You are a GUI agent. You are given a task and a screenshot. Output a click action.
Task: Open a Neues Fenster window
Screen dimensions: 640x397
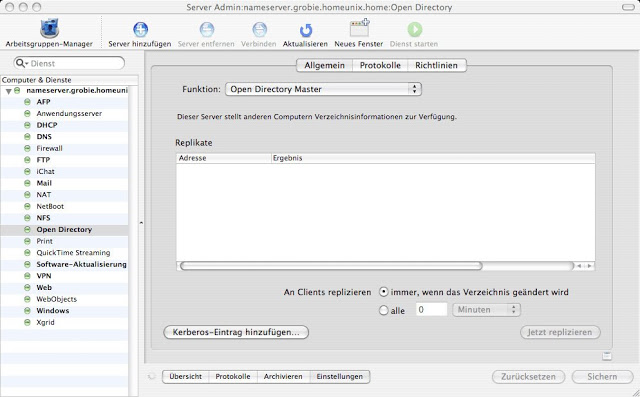pyautogui.click(x=359, y=29)
